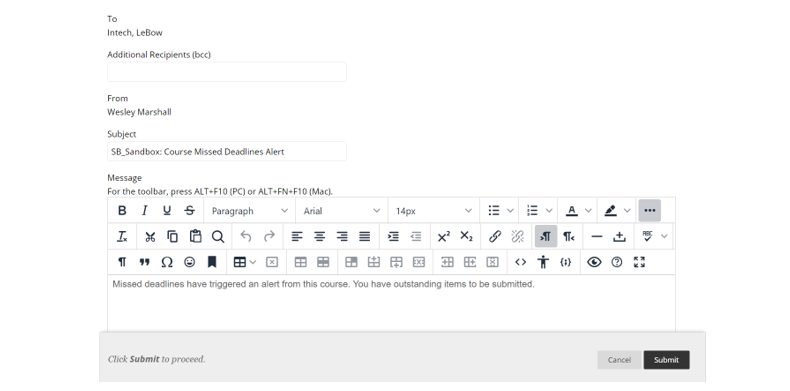Preview the message content
The height and width of the screenshot is (391, 790).
point(594,262)
